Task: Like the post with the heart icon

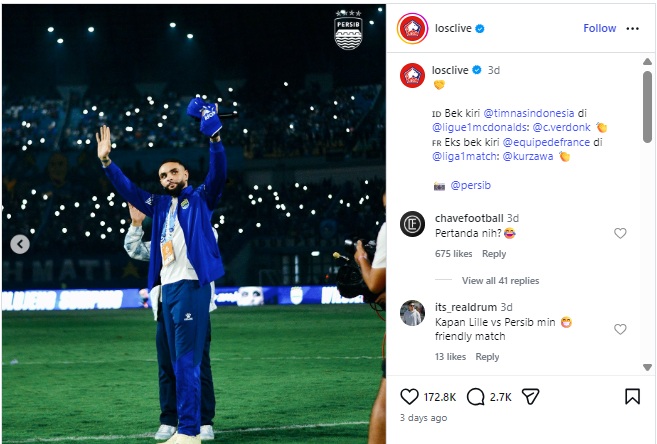Action: (x=409, y=397)
